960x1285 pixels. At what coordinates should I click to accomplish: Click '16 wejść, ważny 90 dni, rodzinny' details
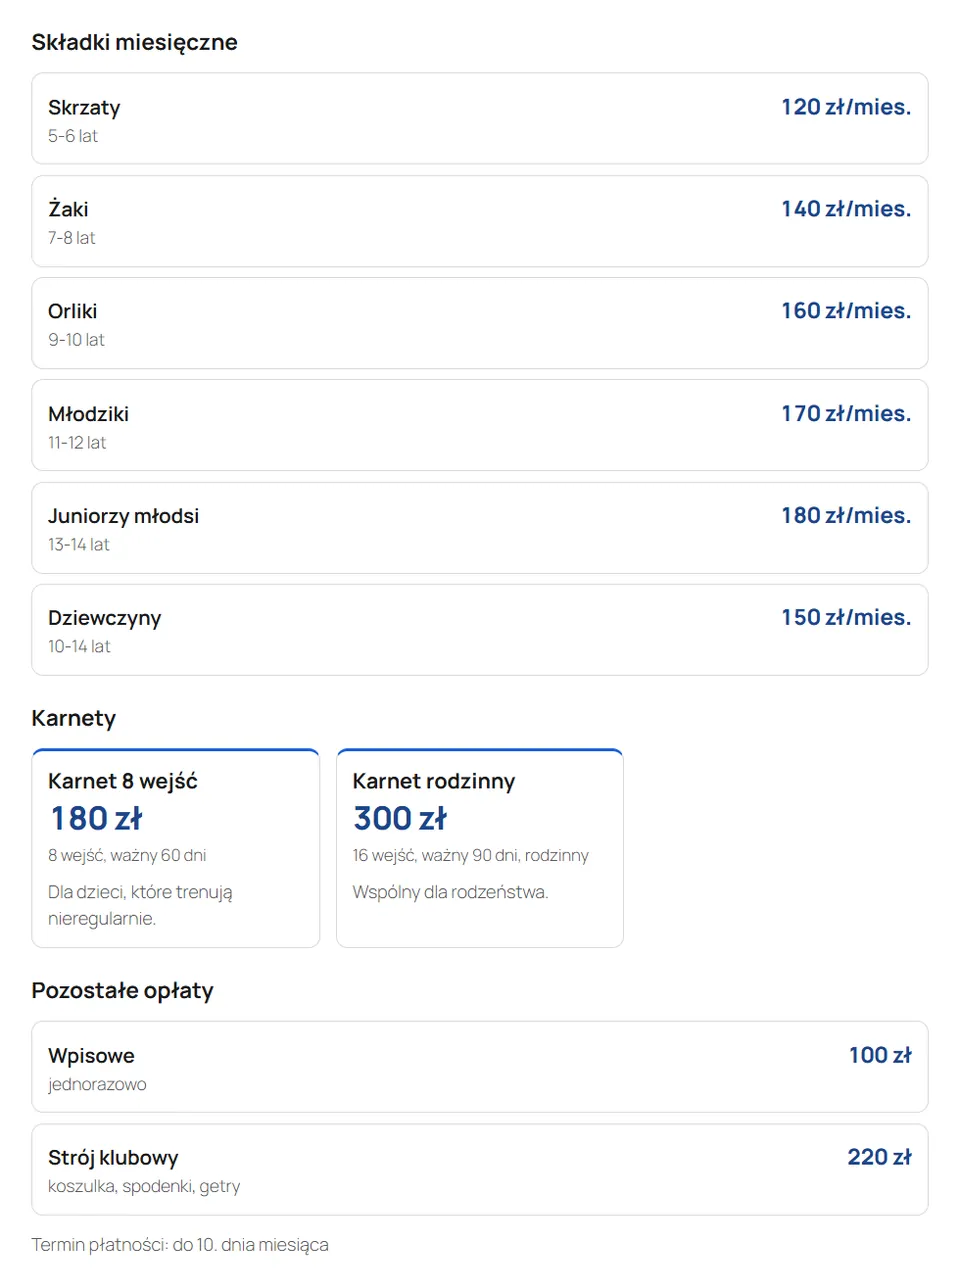click(470, 856)
